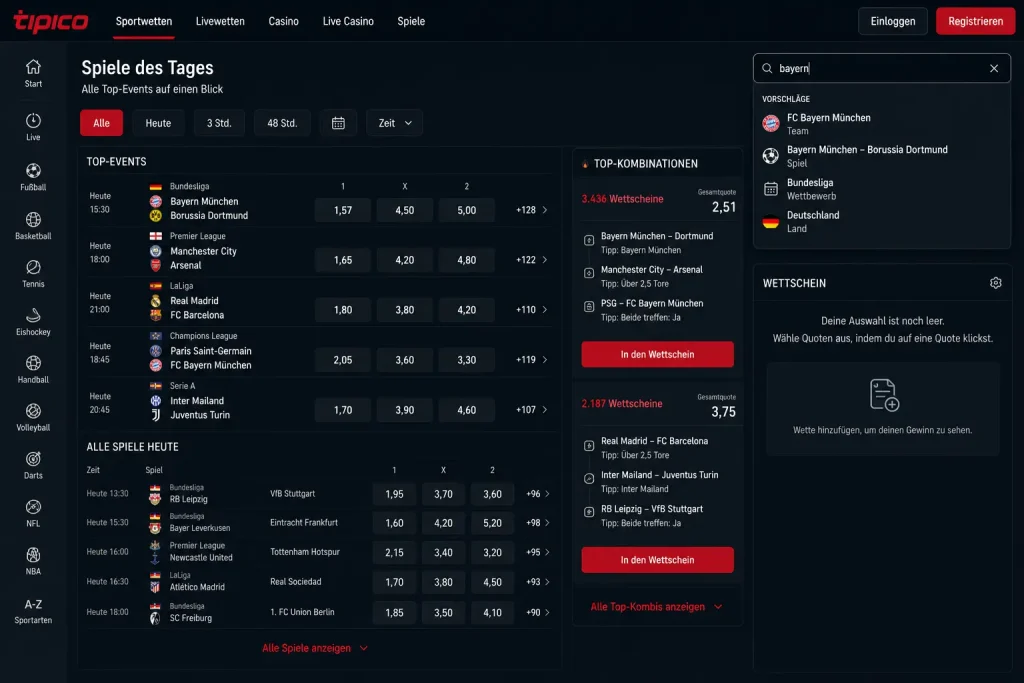Screen dimensions: 1024x683
Task: Click the Registrieren button
Action: click(976, 22)
